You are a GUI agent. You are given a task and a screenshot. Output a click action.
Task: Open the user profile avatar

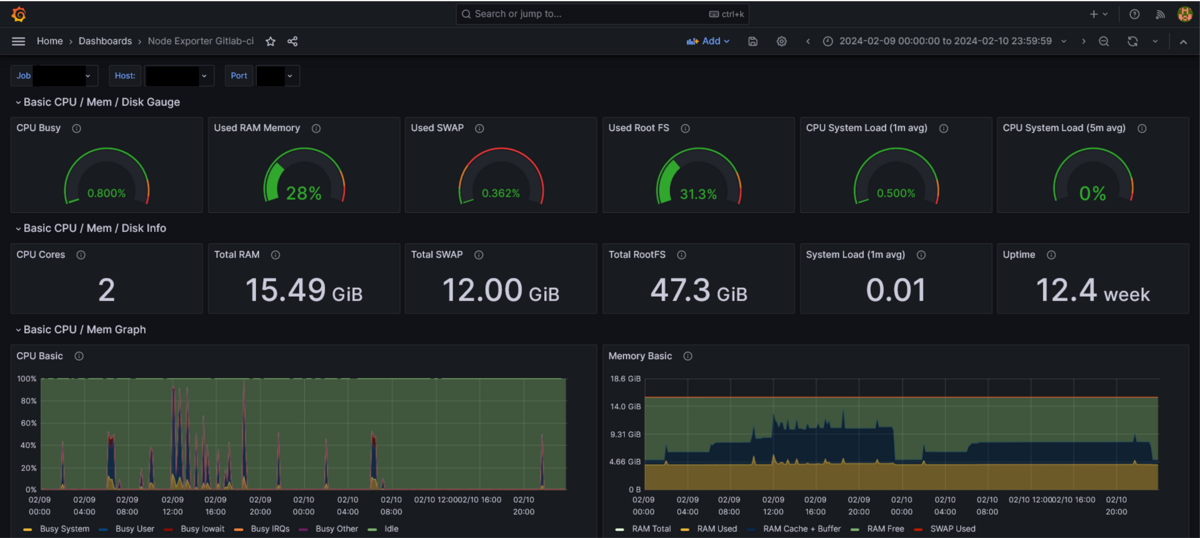[x=1185, y=14]
